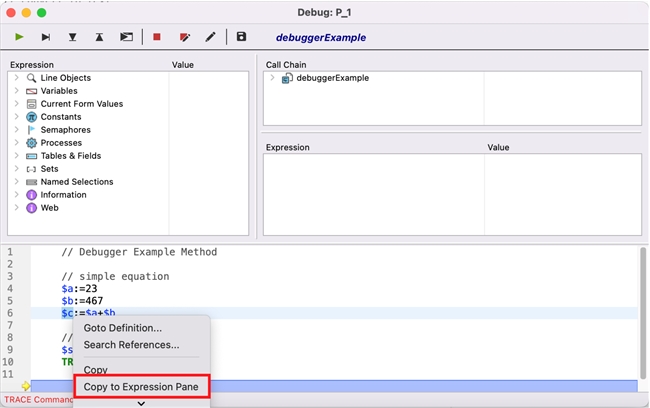Click the green No Trace resume button
Screen dimensions: 650x408
point(19,37)
